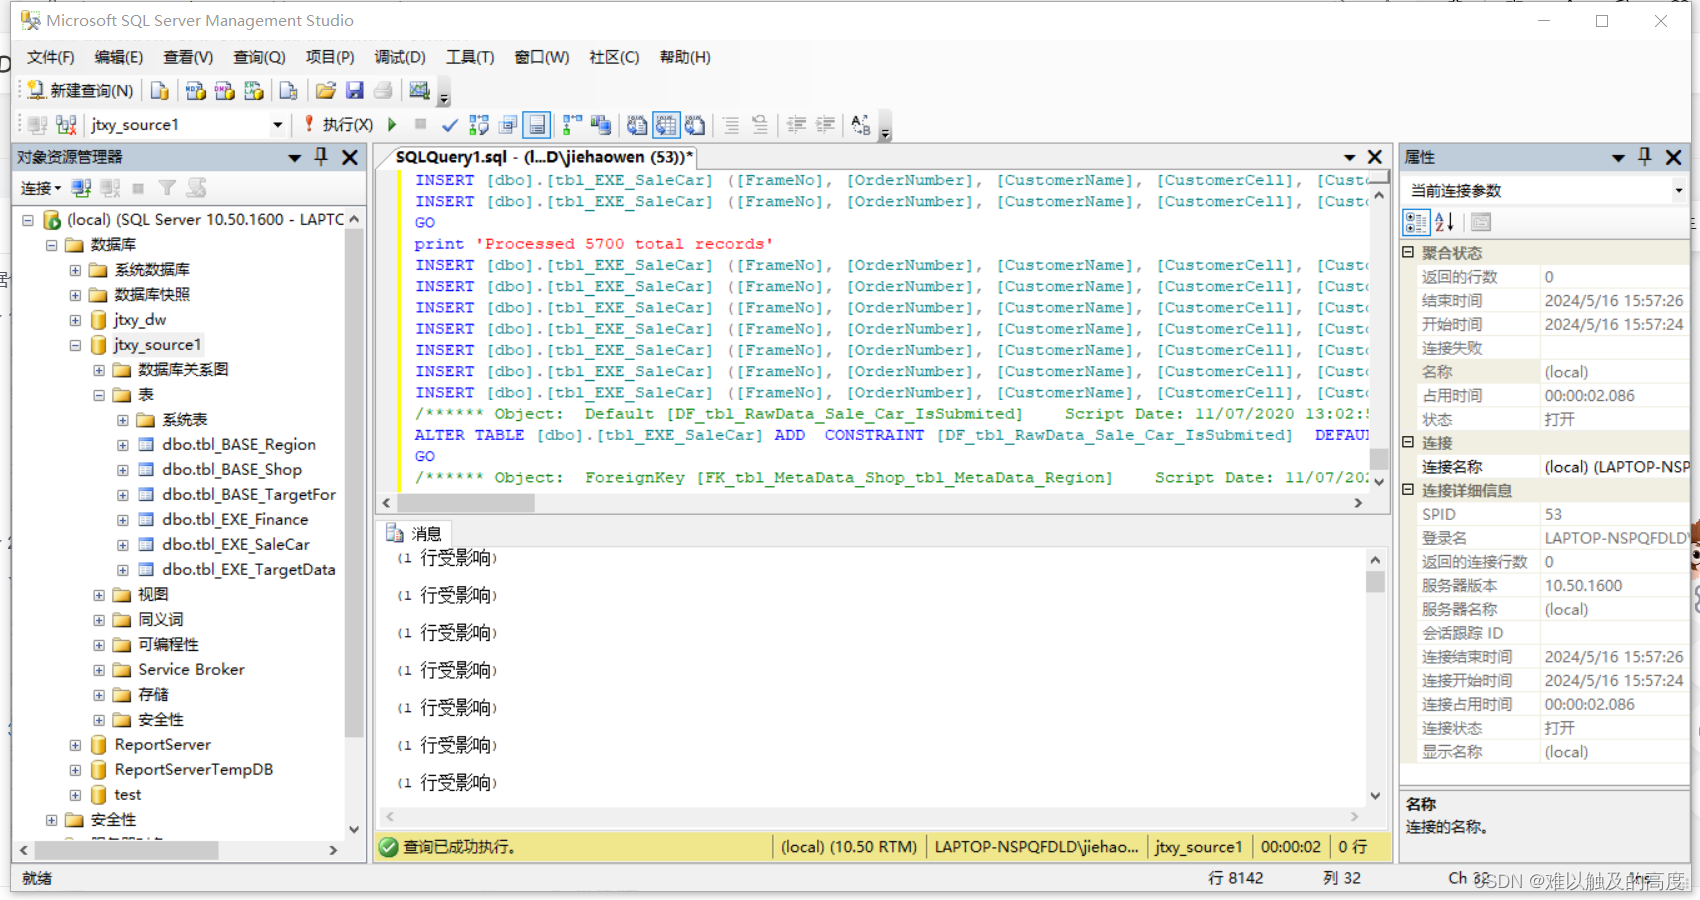The width and height of the screenshot is (1700, 900).
Task: Click the Analysis Services DMX Query icon
Action: tap(225, 91)
